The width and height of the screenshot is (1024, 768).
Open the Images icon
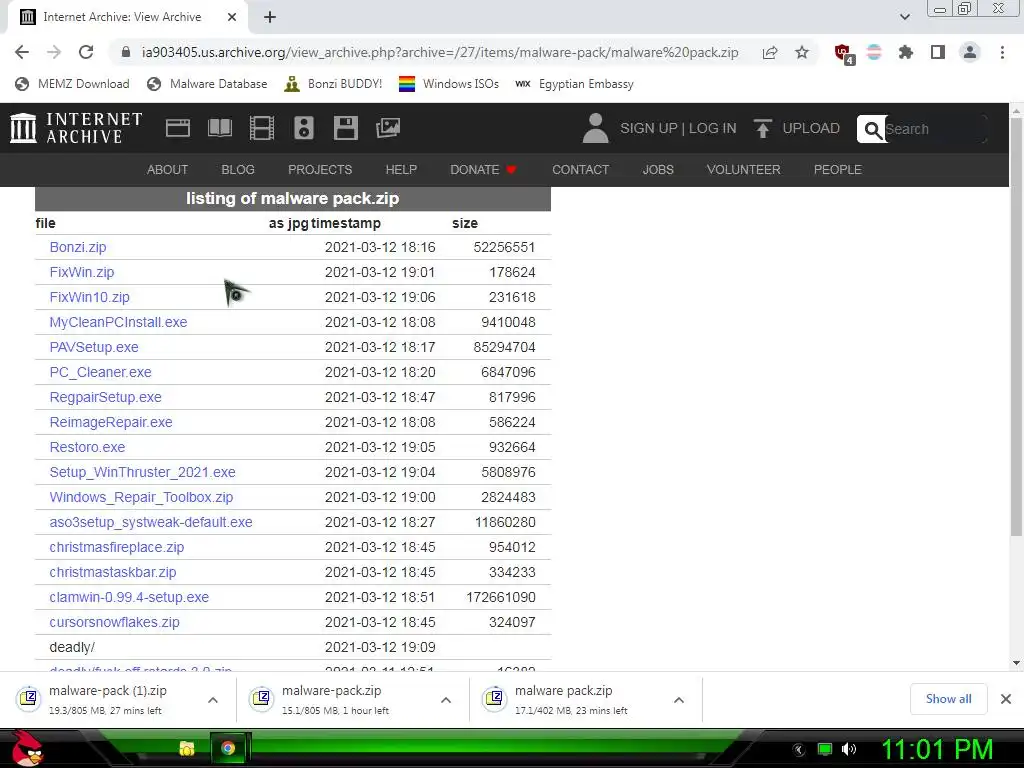click(x=388, y=127)
